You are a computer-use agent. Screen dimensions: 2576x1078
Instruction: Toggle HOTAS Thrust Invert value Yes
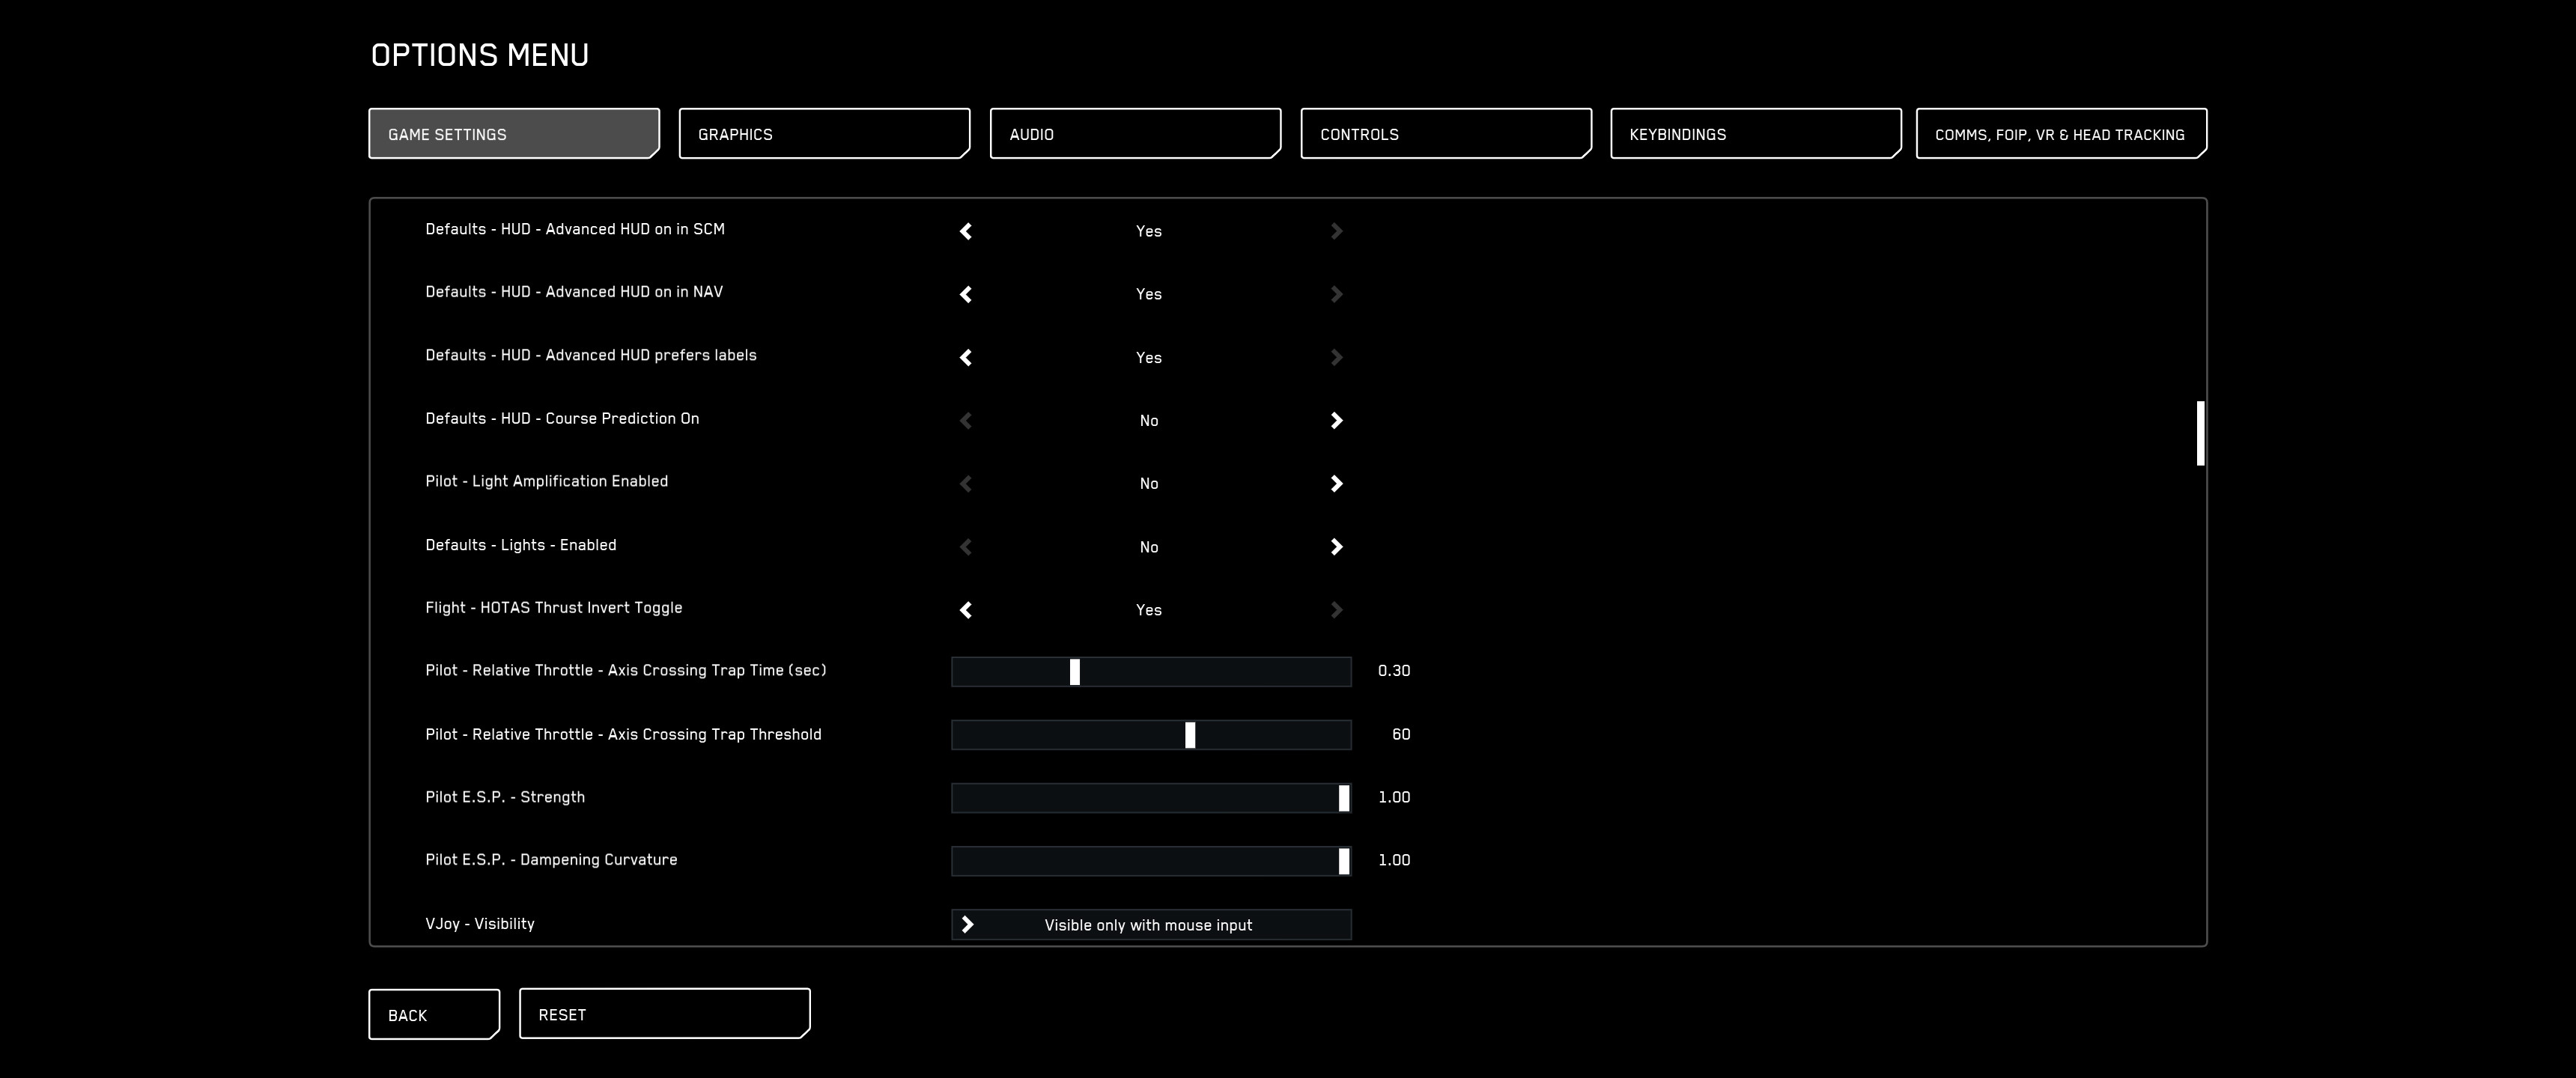coord(1148,610)
